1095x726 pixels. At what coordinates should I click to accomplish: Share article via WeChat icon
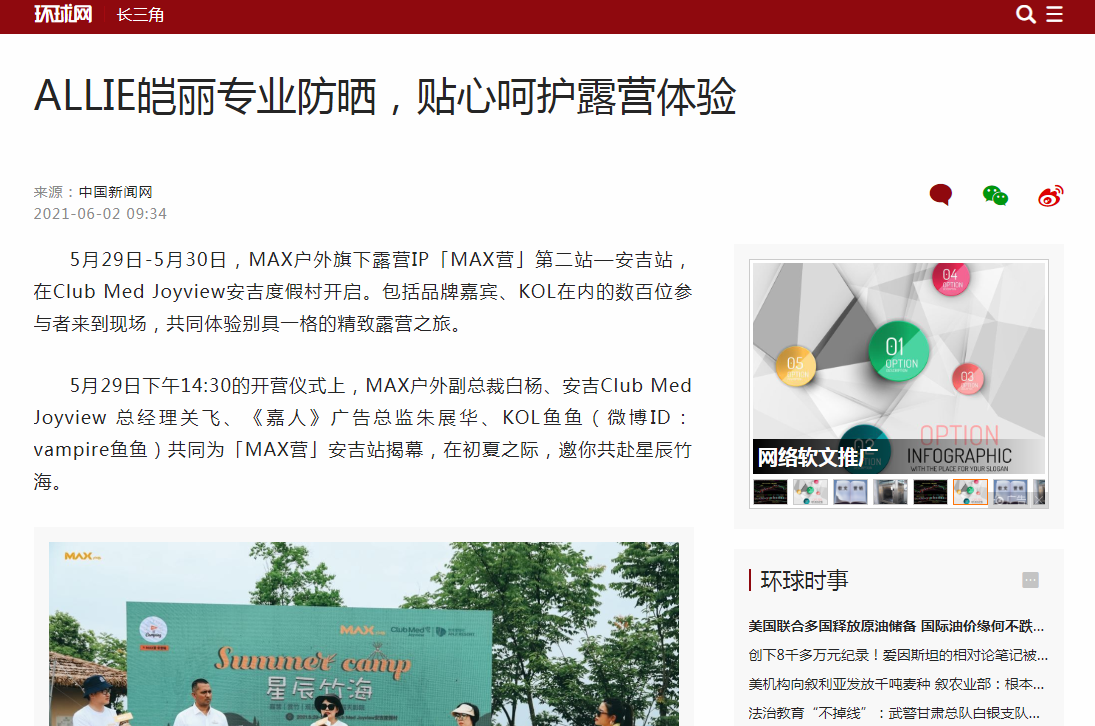[995, 195]
